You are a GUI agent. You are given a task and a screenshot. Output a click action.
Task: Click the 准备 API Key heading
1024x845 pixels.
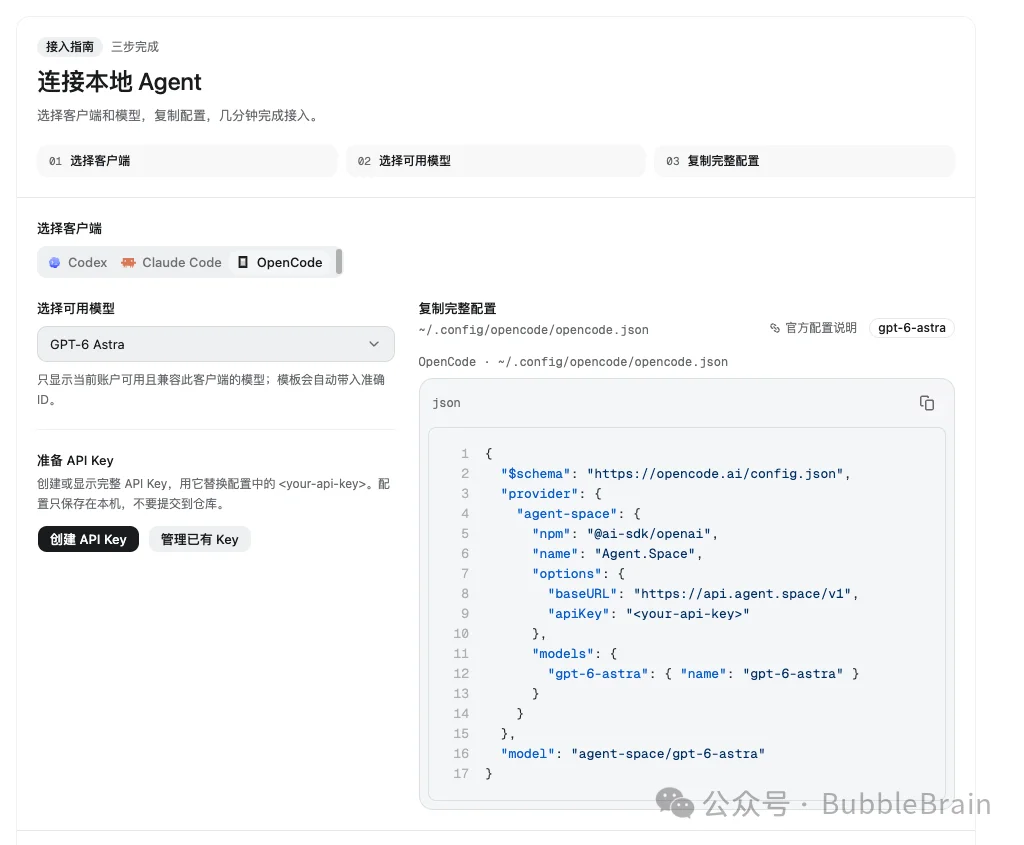75,460
